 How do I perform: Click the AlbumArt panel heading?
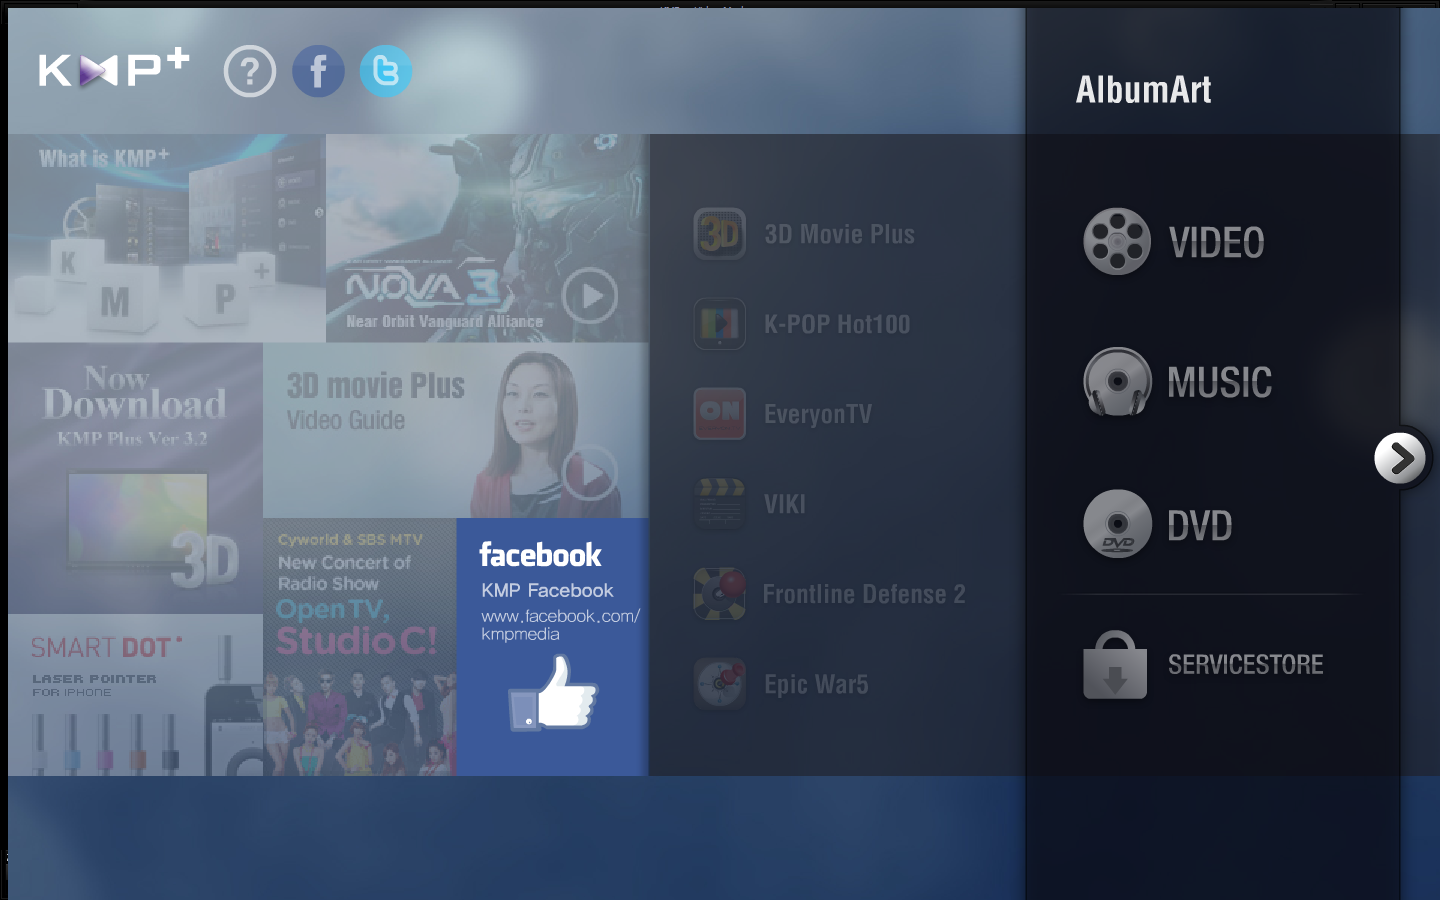pyautogui.click(x=1144, y=90)
